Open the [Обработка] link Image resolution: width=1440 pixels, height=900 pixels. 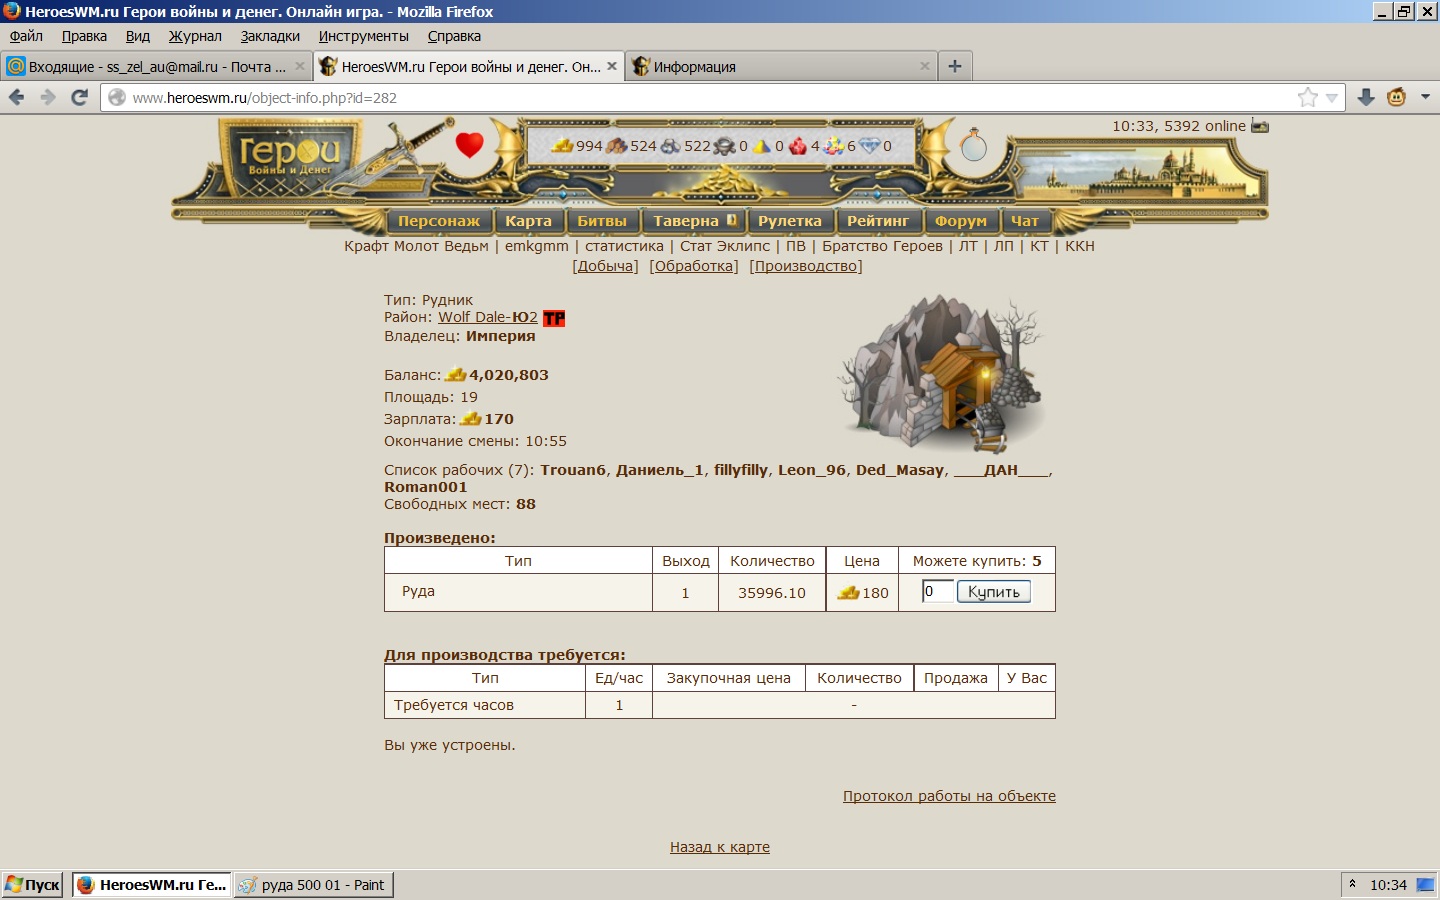click(694, 266)
